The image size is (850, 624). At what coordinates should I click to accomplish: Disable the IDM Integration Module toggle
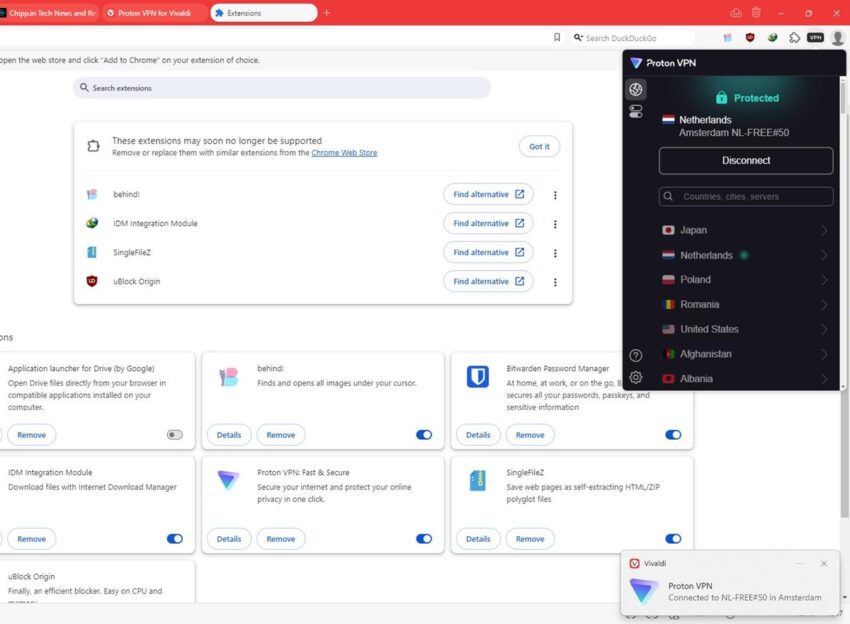(175, 539)
